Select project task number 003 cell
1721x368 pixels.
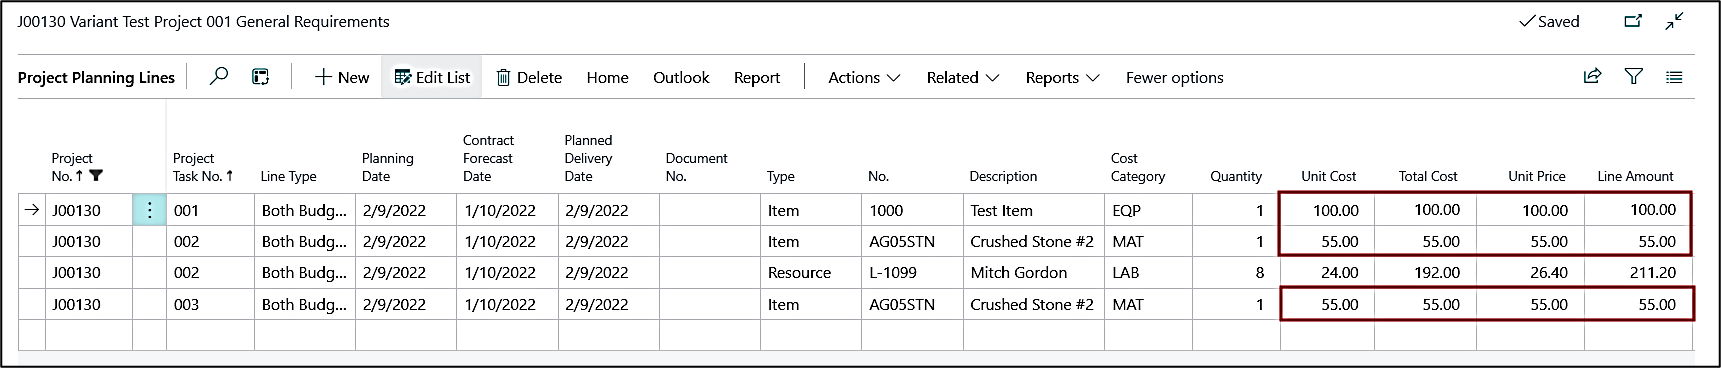pyautogui.click(x=210, y=304)
